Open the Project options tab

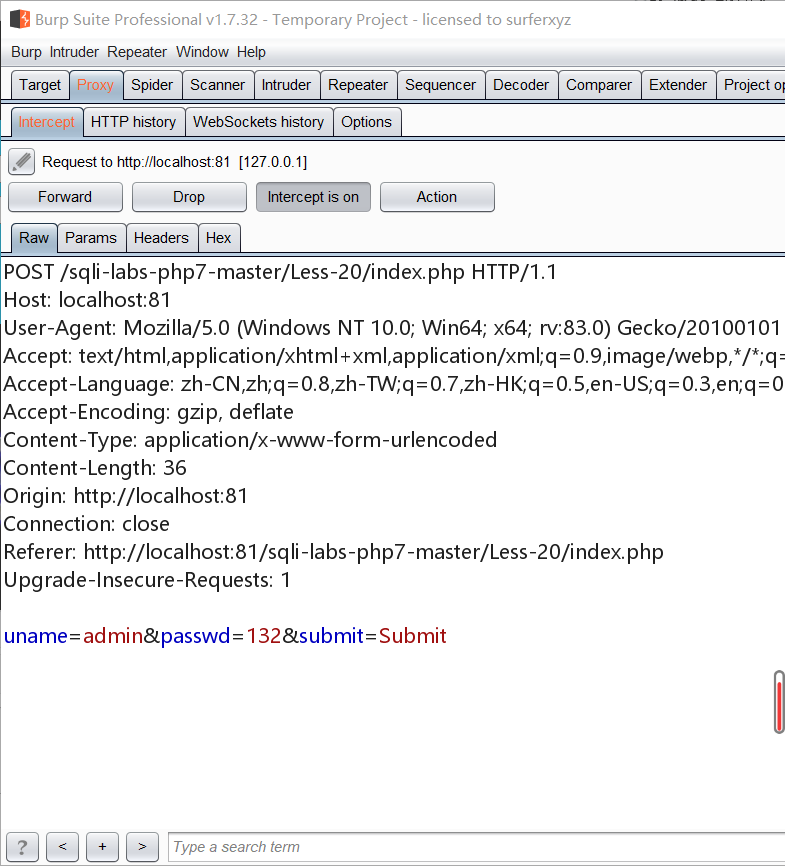click(x=751, y=85)
